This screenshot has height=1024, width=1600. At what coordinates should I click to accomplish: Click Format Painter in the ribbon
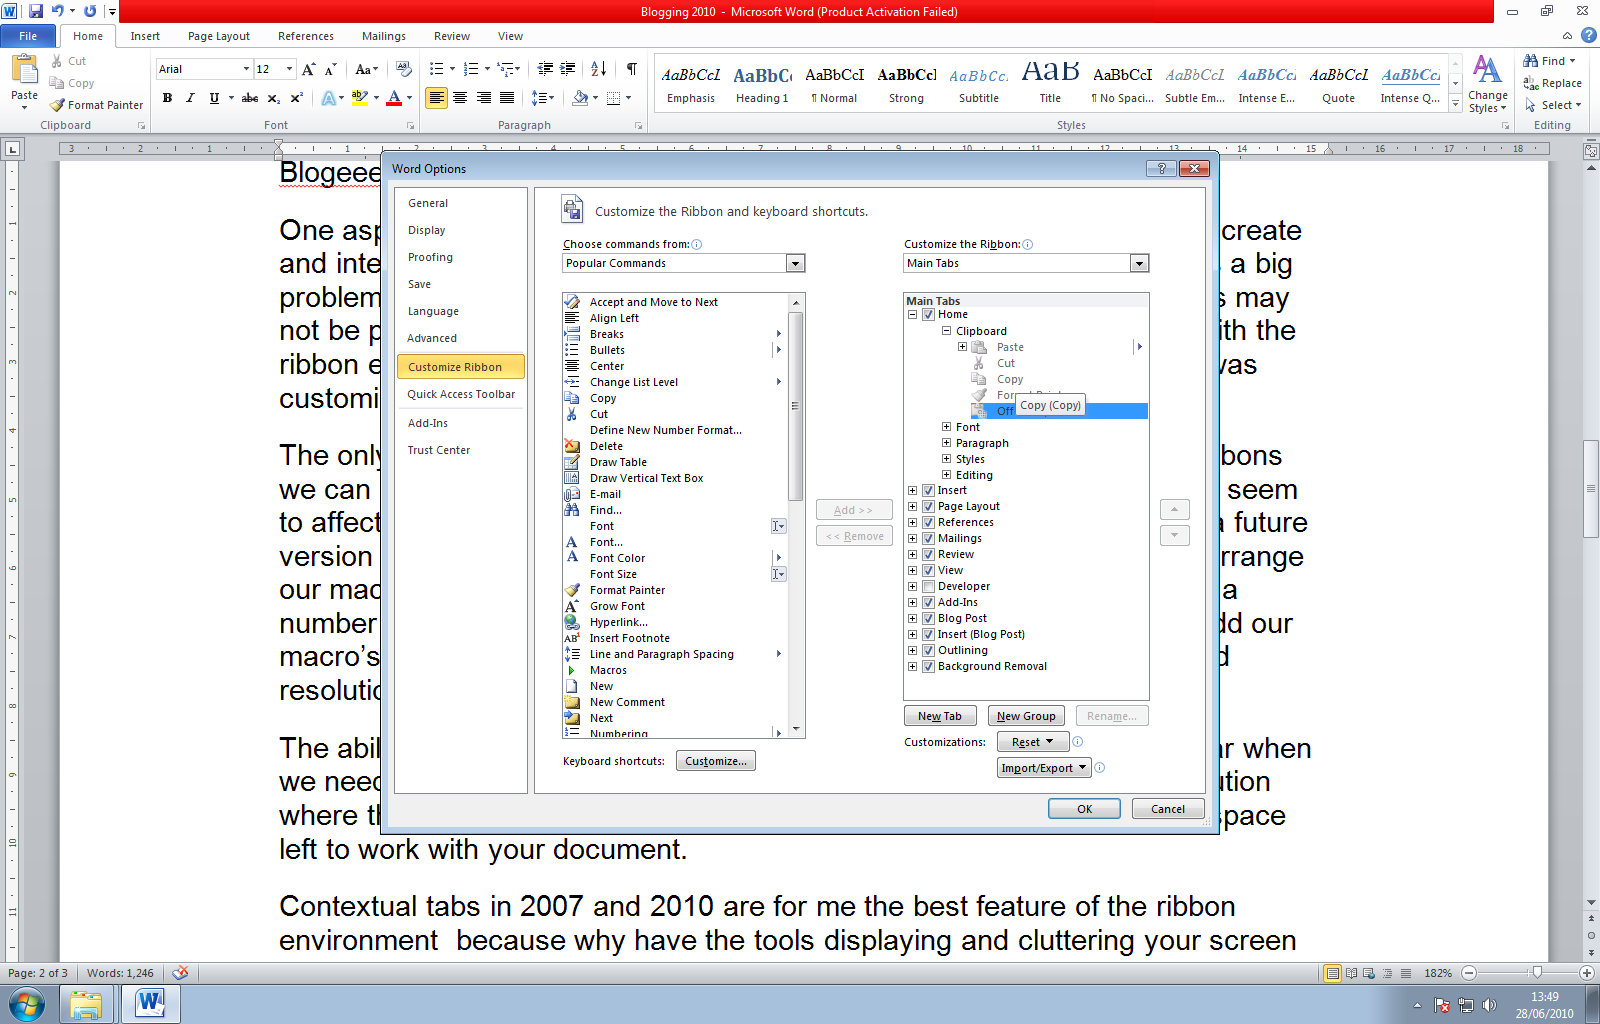(97, 105)
